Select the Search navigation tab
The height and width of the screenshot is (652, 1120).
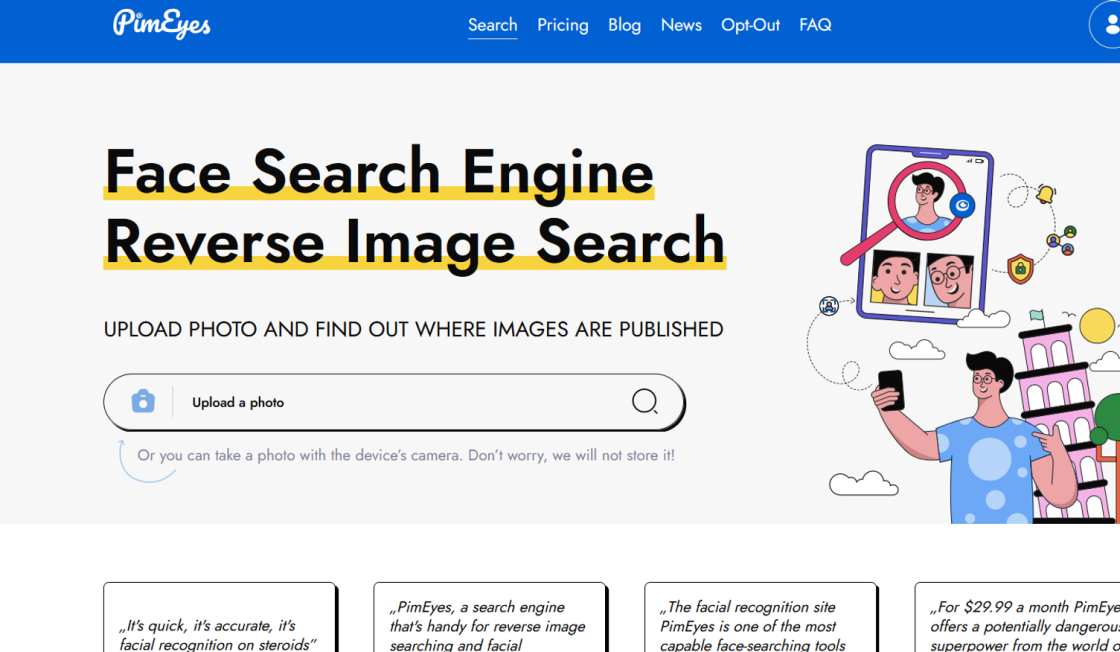tap(492, 25)
